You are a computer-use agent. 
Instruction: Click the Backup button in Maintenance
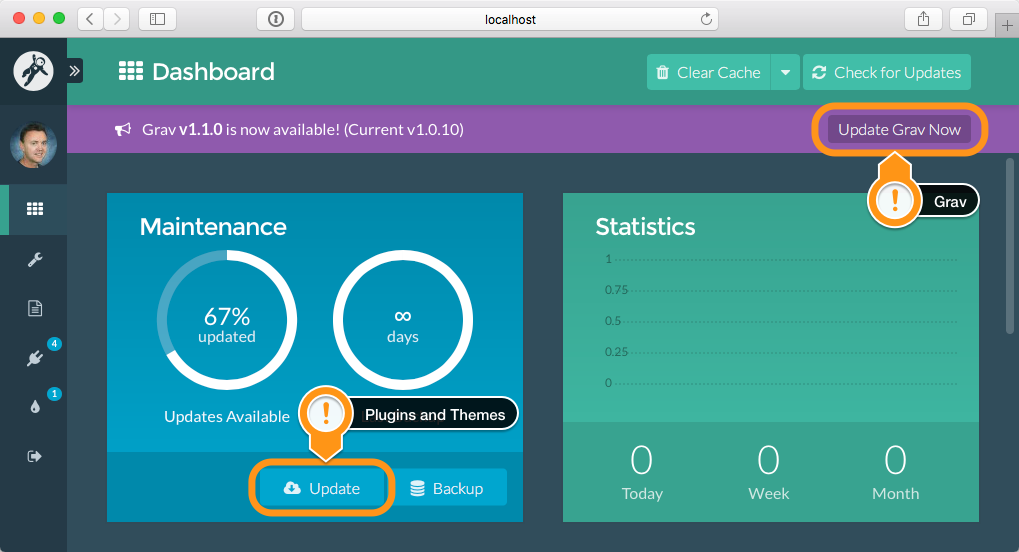pos(446,488)
